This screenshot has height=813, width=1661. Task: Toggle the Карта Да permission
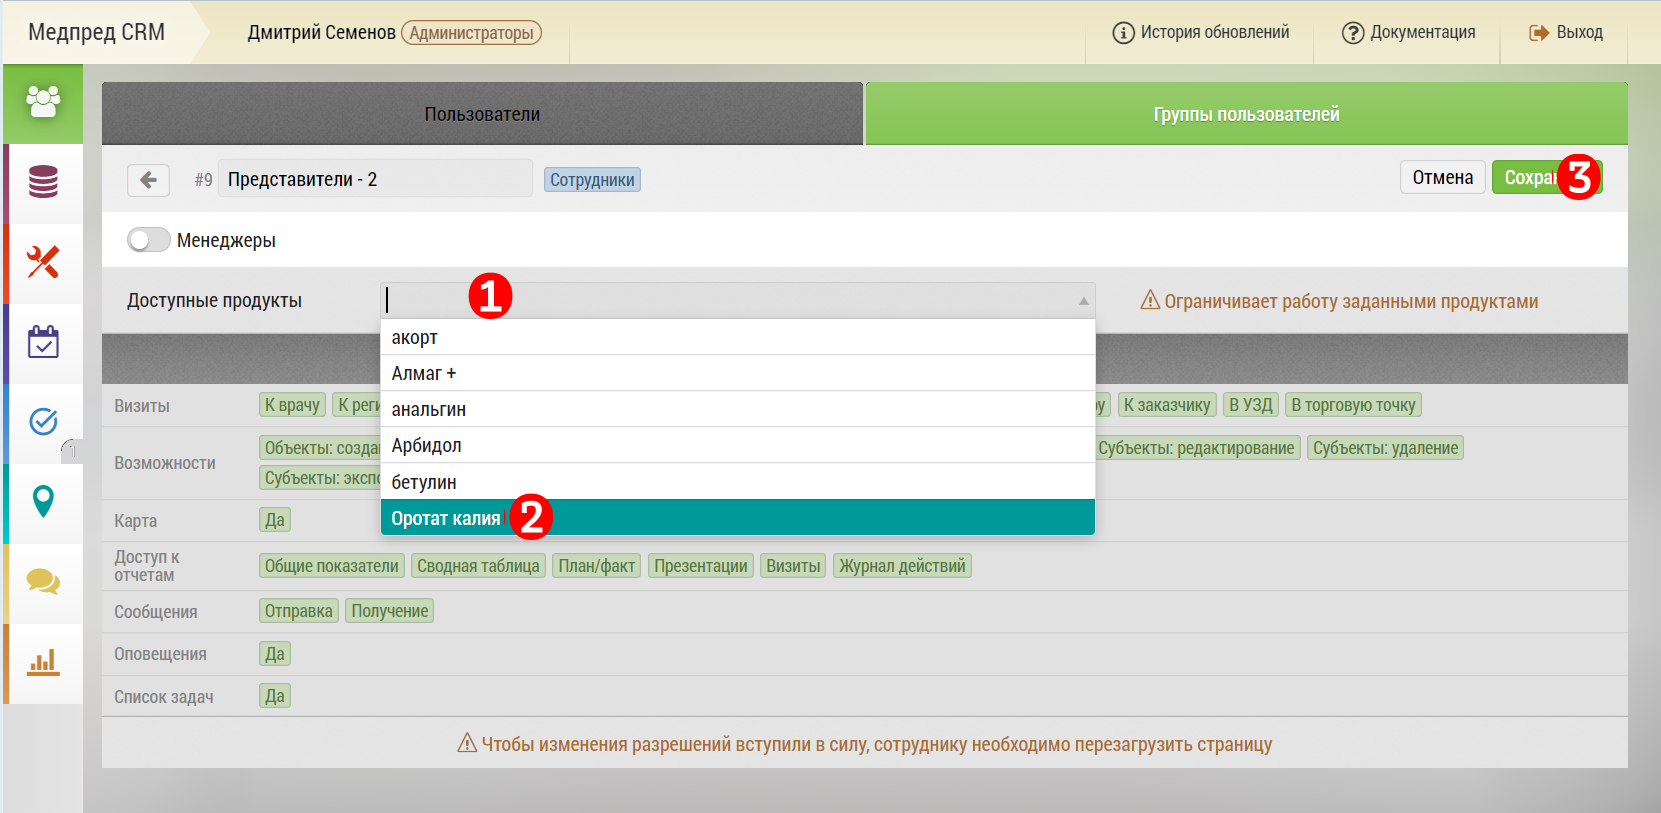[275, 520]
